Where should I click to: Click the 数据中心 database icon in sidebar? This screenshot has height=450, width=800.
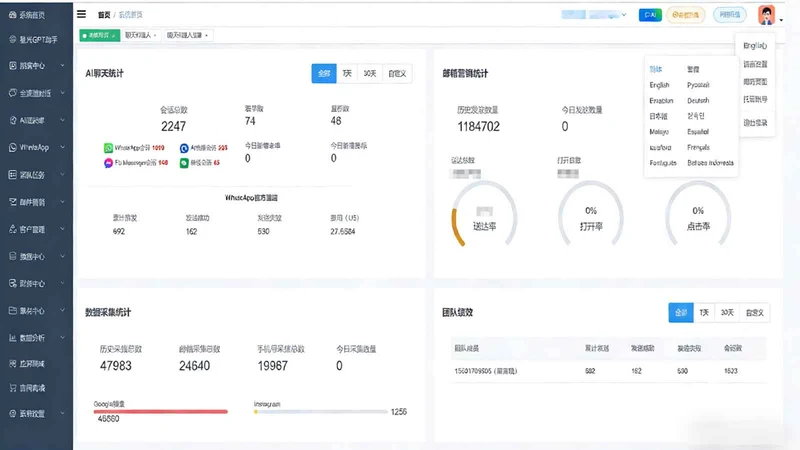[13, 256]
